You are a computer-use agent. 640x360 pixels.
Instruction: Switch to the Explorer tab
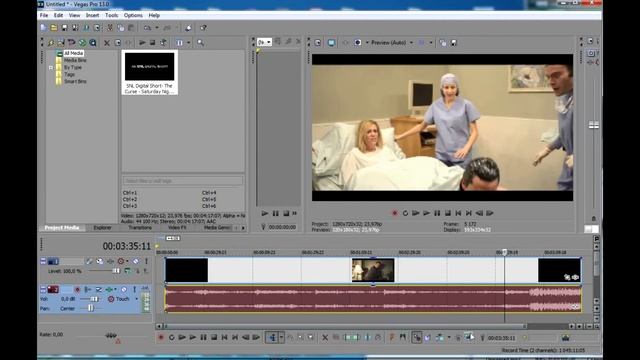pos(102,228)
